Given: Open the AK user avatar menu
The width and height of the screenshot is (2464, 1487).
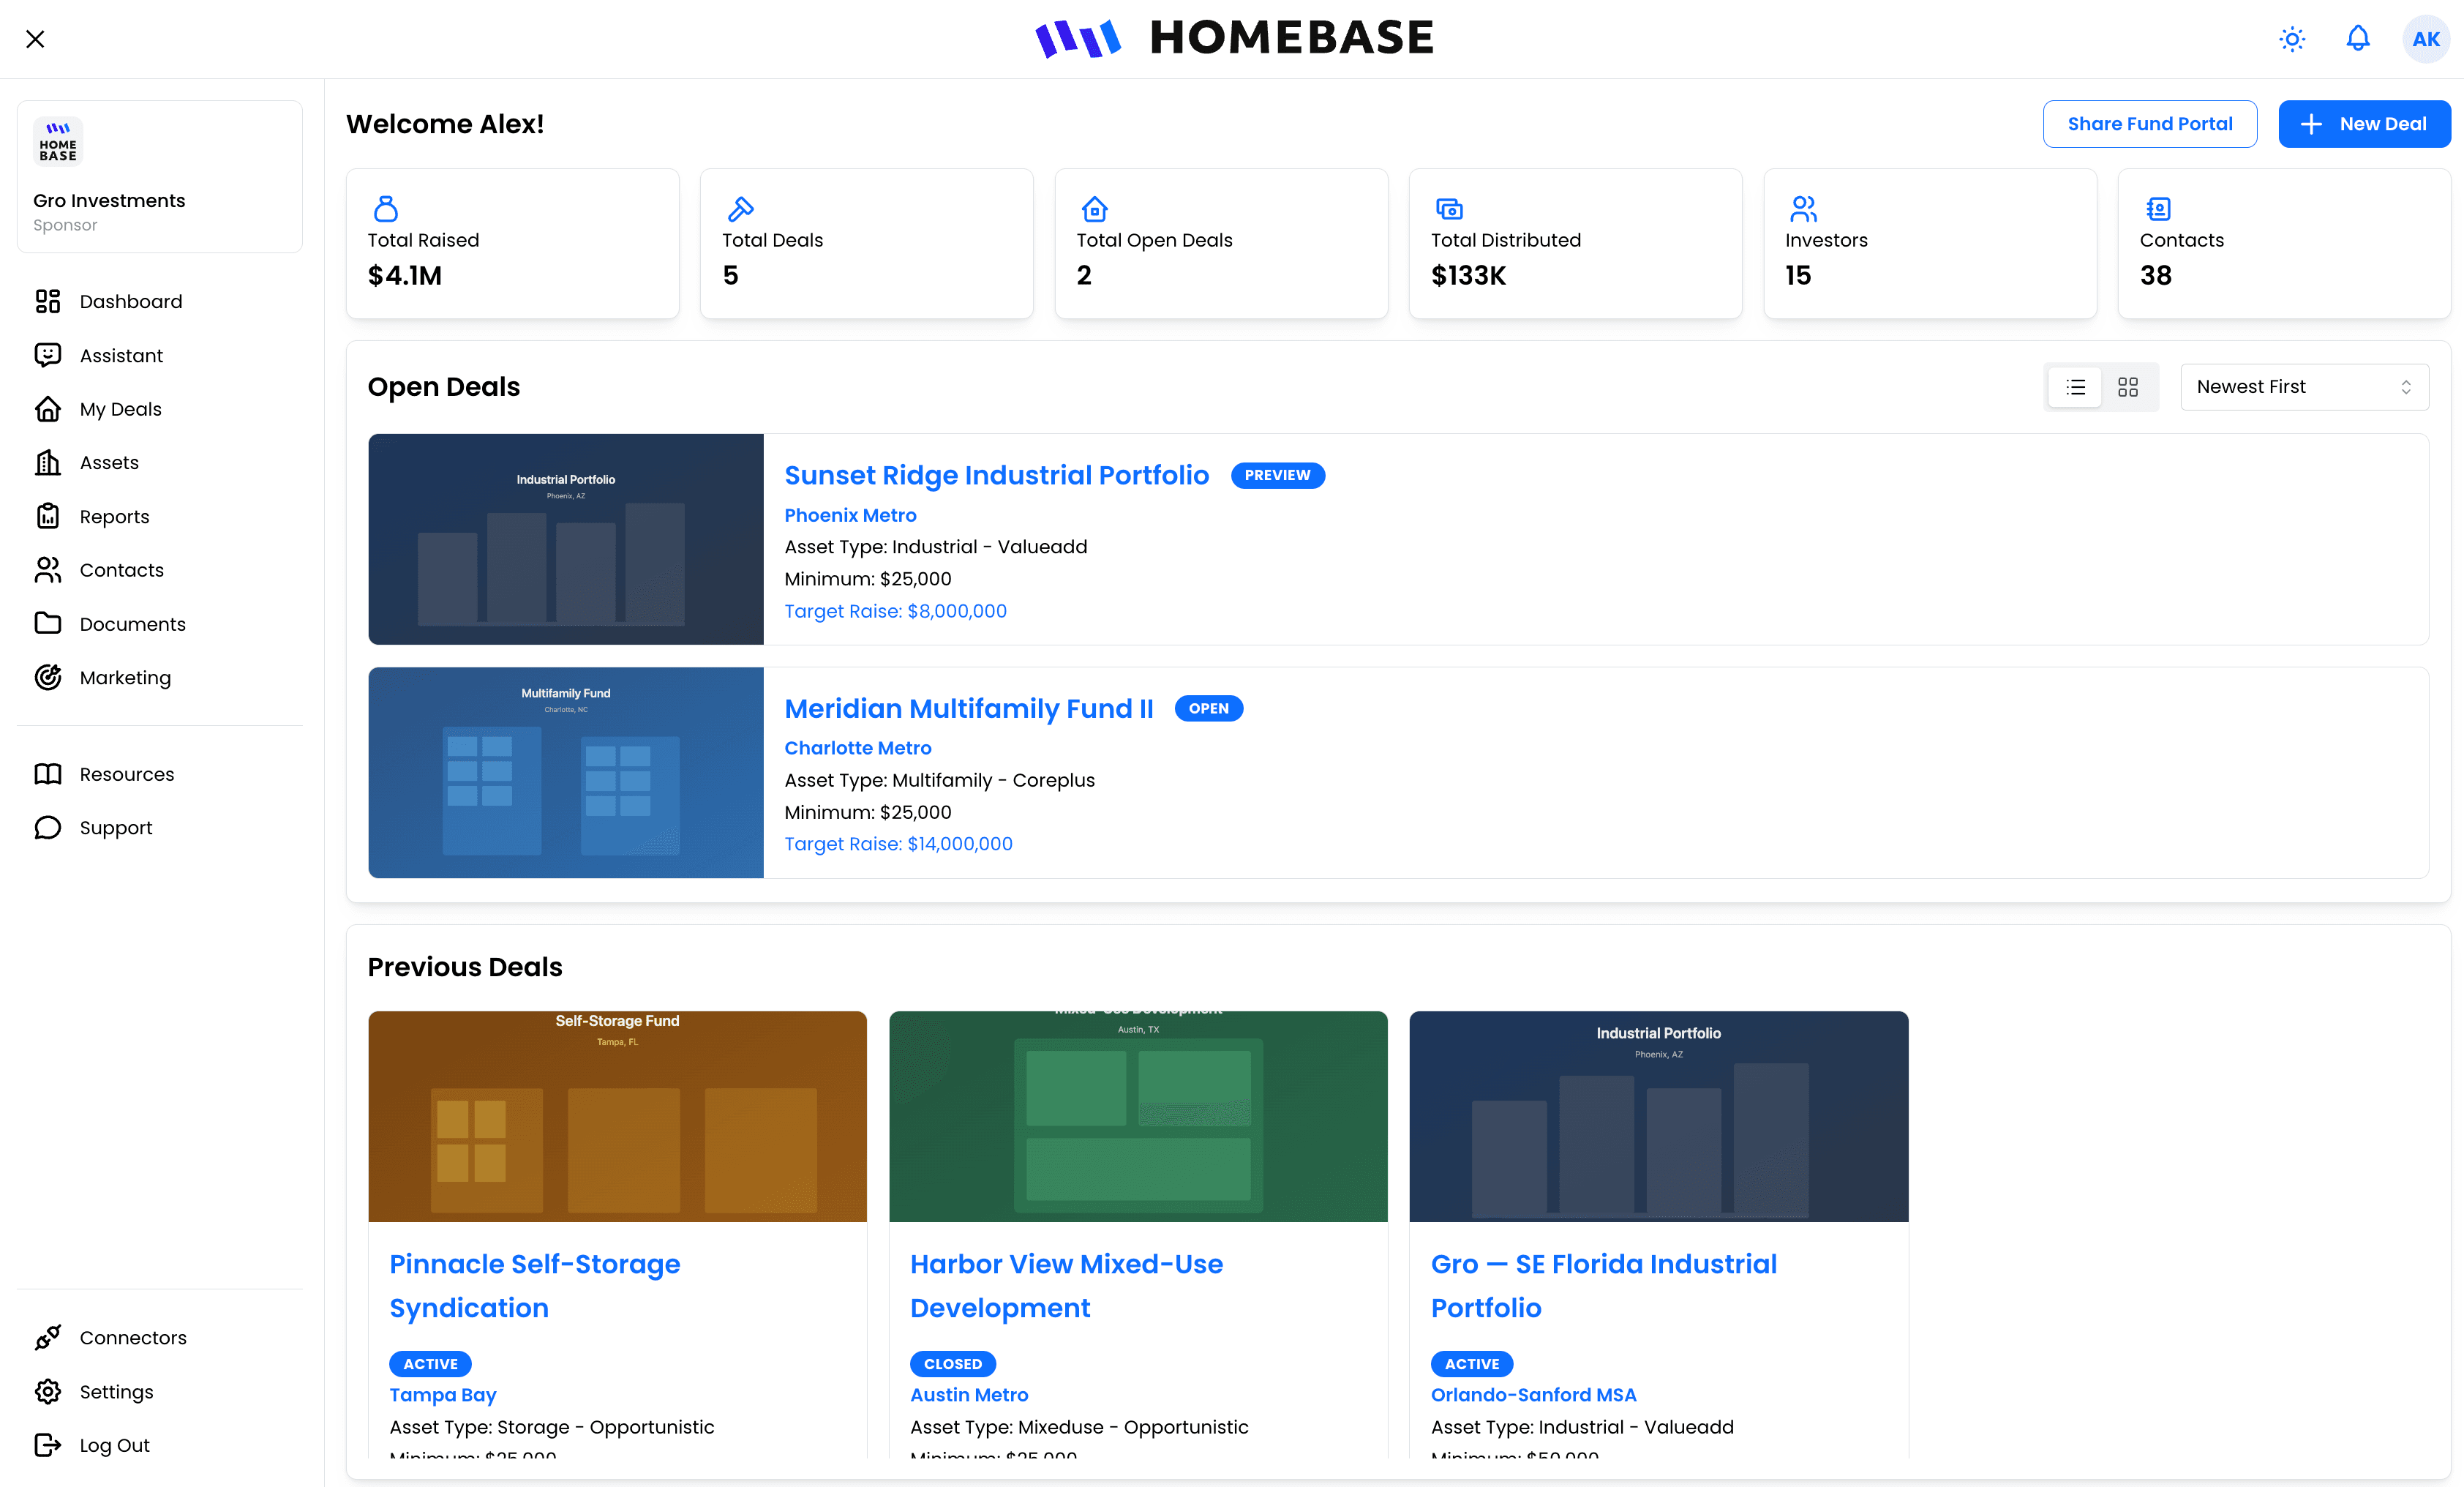Looking at the screenshot, I should point(2426,39).
